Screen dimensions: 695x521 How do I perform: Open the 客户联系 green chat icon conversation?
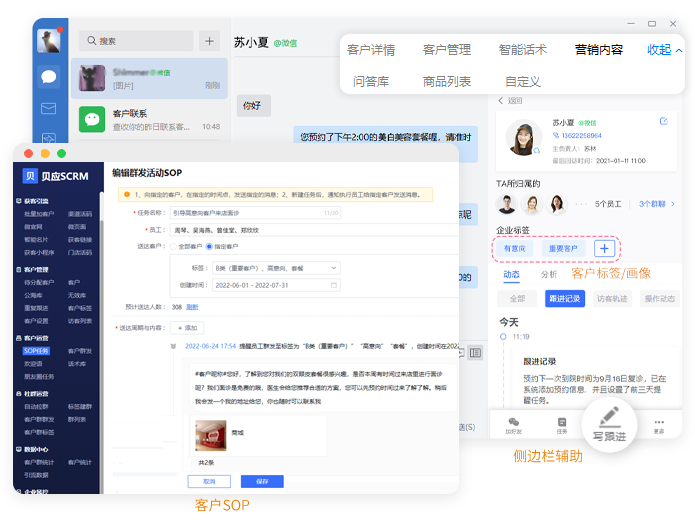coord(92,119)
